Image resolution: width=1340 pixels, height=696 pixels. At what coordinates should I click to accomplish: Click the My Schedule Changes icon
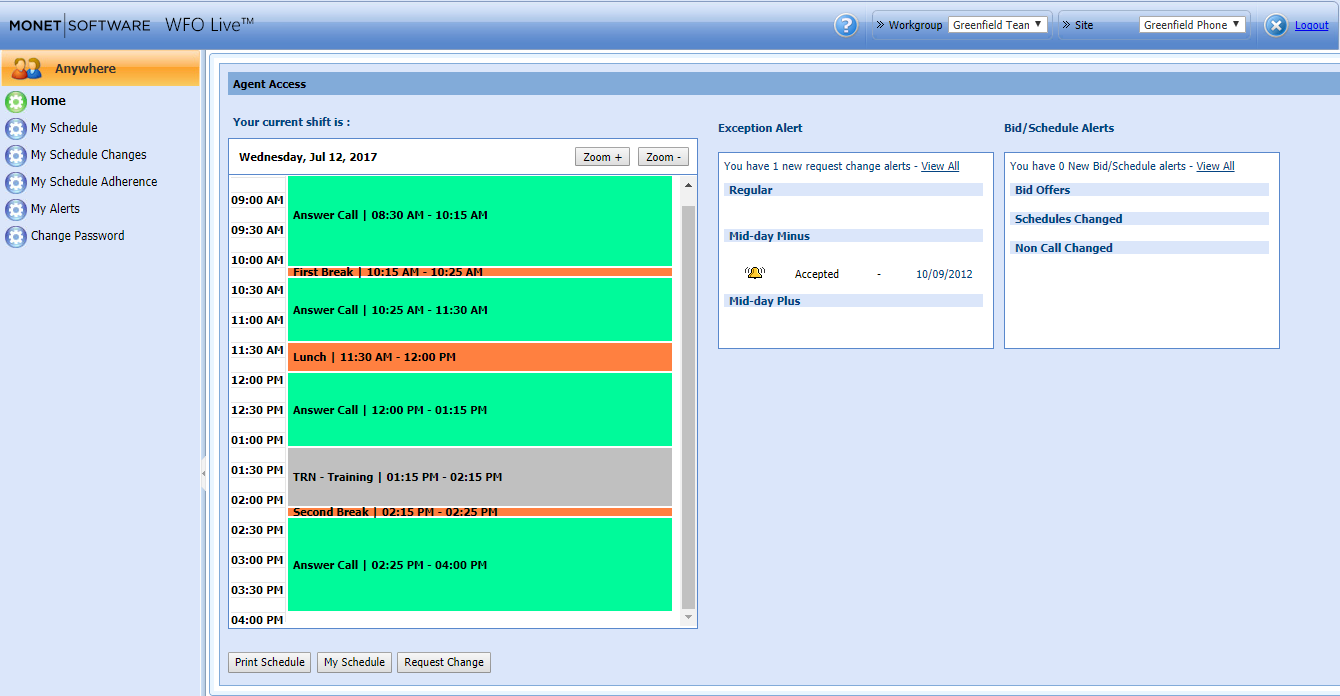16,155
